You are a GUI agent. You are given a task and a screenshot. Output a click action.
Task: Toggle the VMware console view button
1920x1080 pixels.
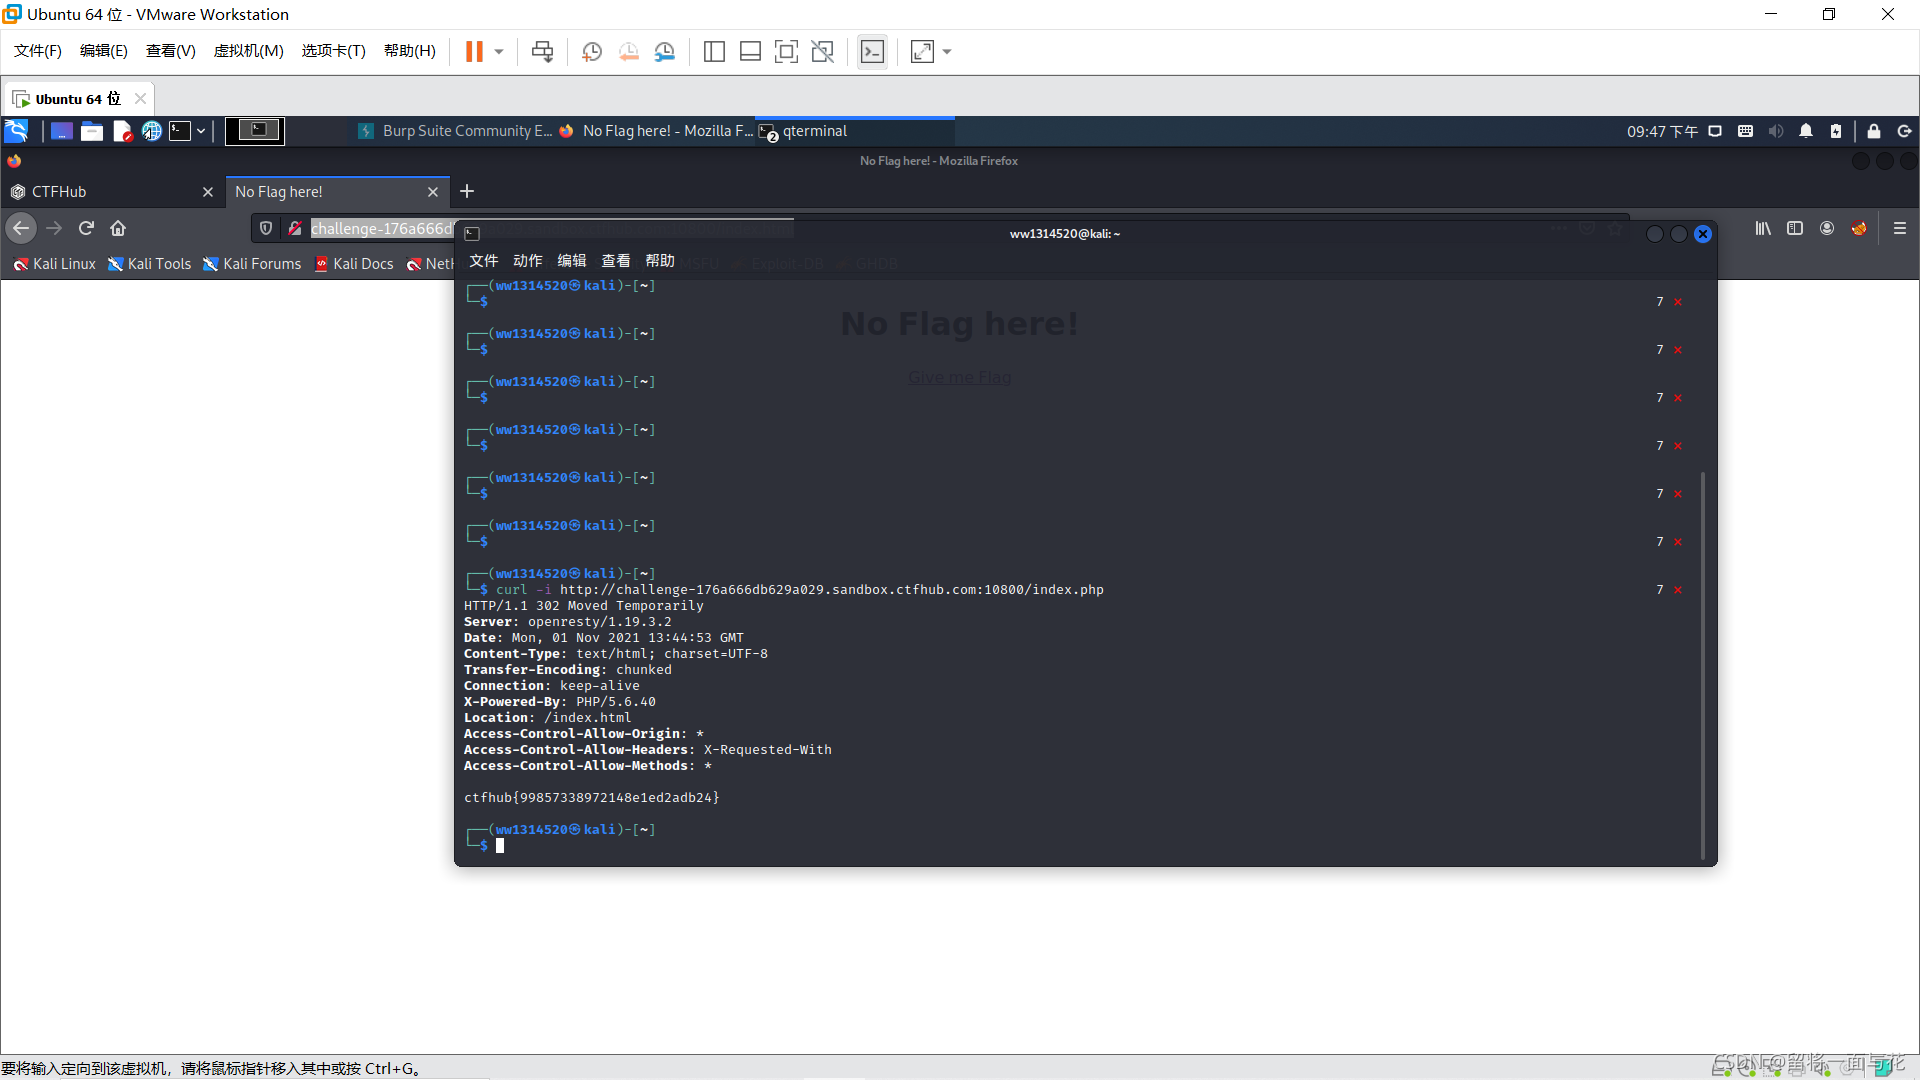872,52
